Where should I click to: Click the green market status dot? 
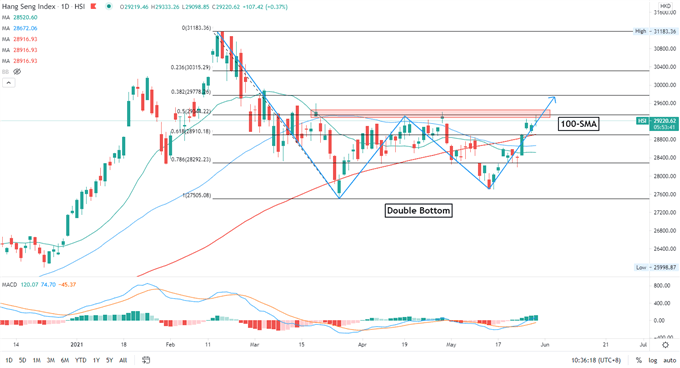coord(108,7)
